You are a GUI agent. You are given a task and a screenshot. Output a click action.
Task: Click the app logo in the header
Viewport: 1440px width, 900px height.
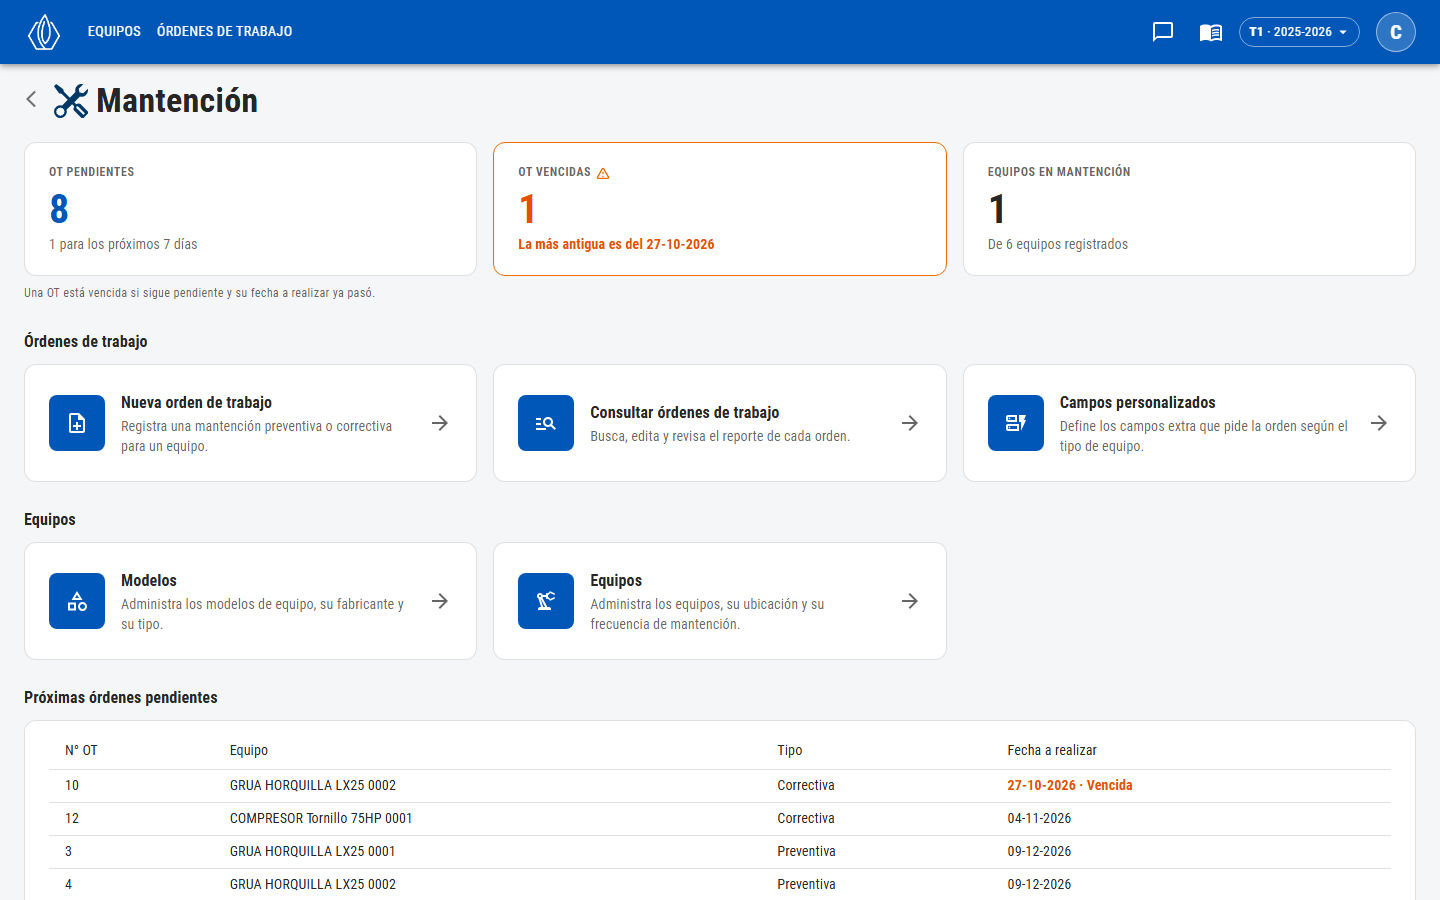click(44, 32)
